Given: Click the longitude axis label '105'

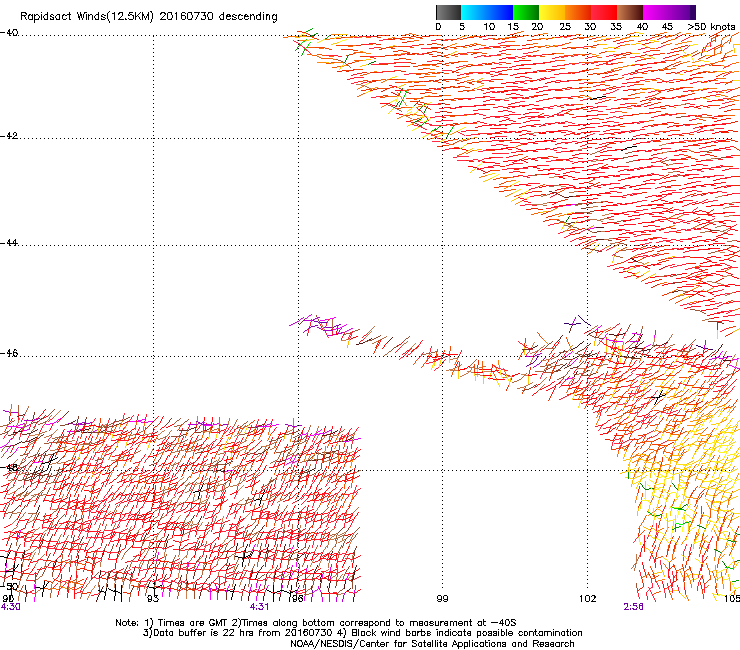Looking at the screenshot, I should 732,599.
